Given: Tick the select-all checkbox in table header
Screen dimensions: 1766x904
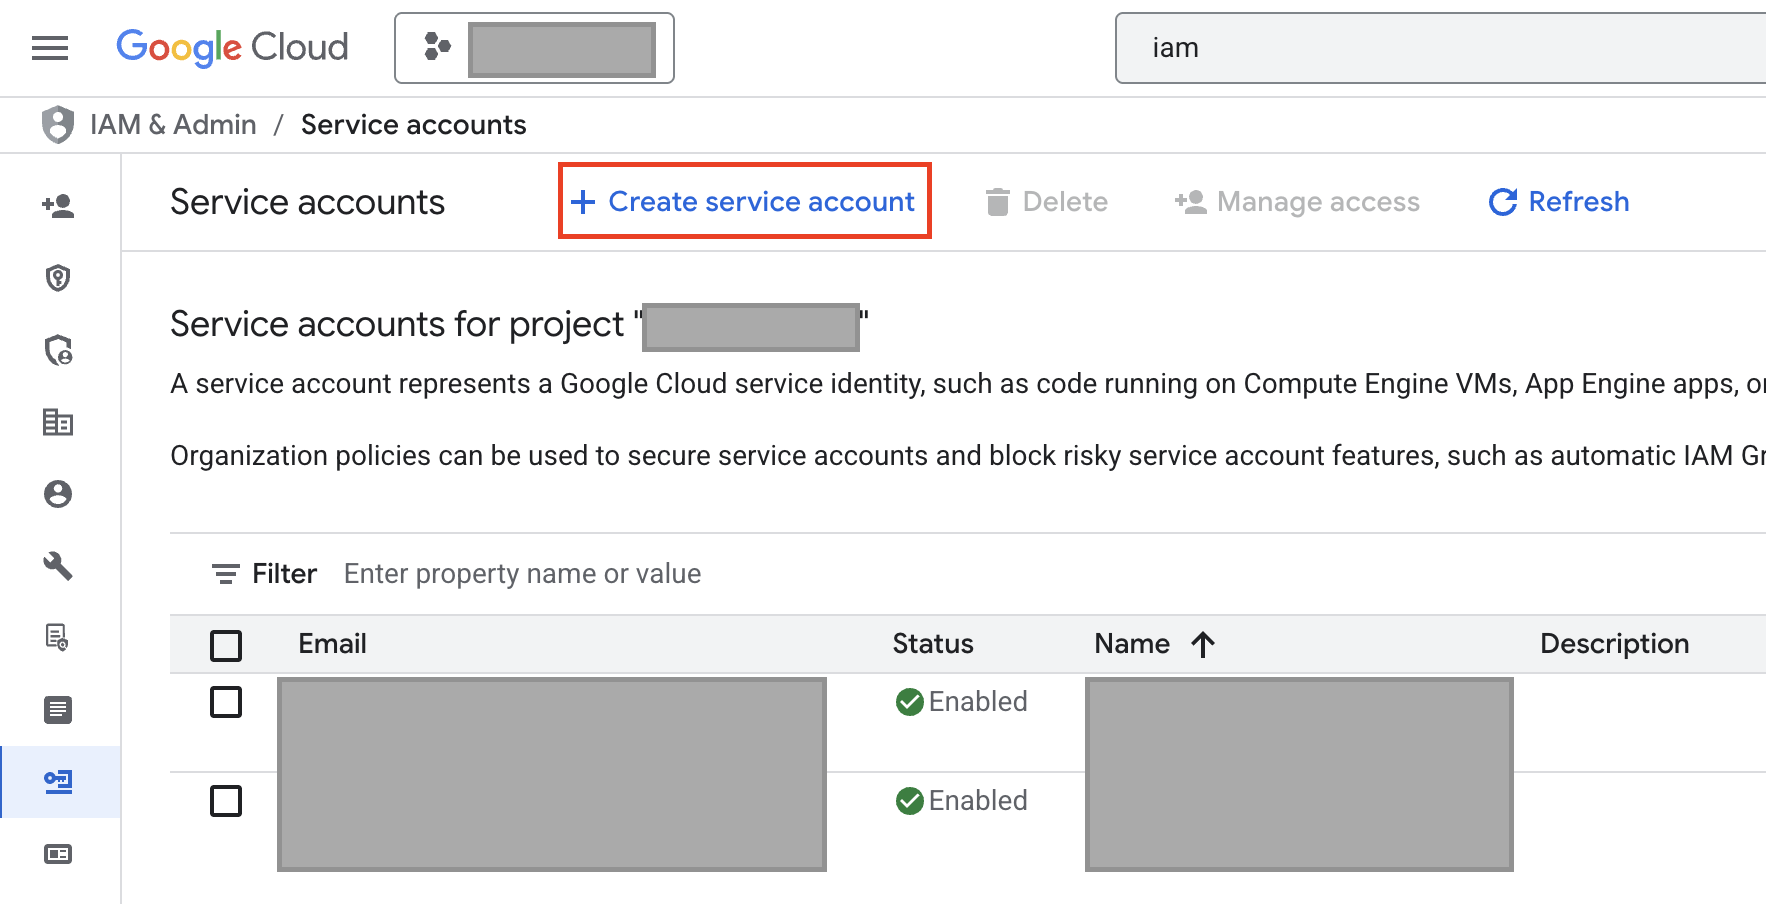Looking at the screenshot, I should pyautogui.click(x=226, y=645).
